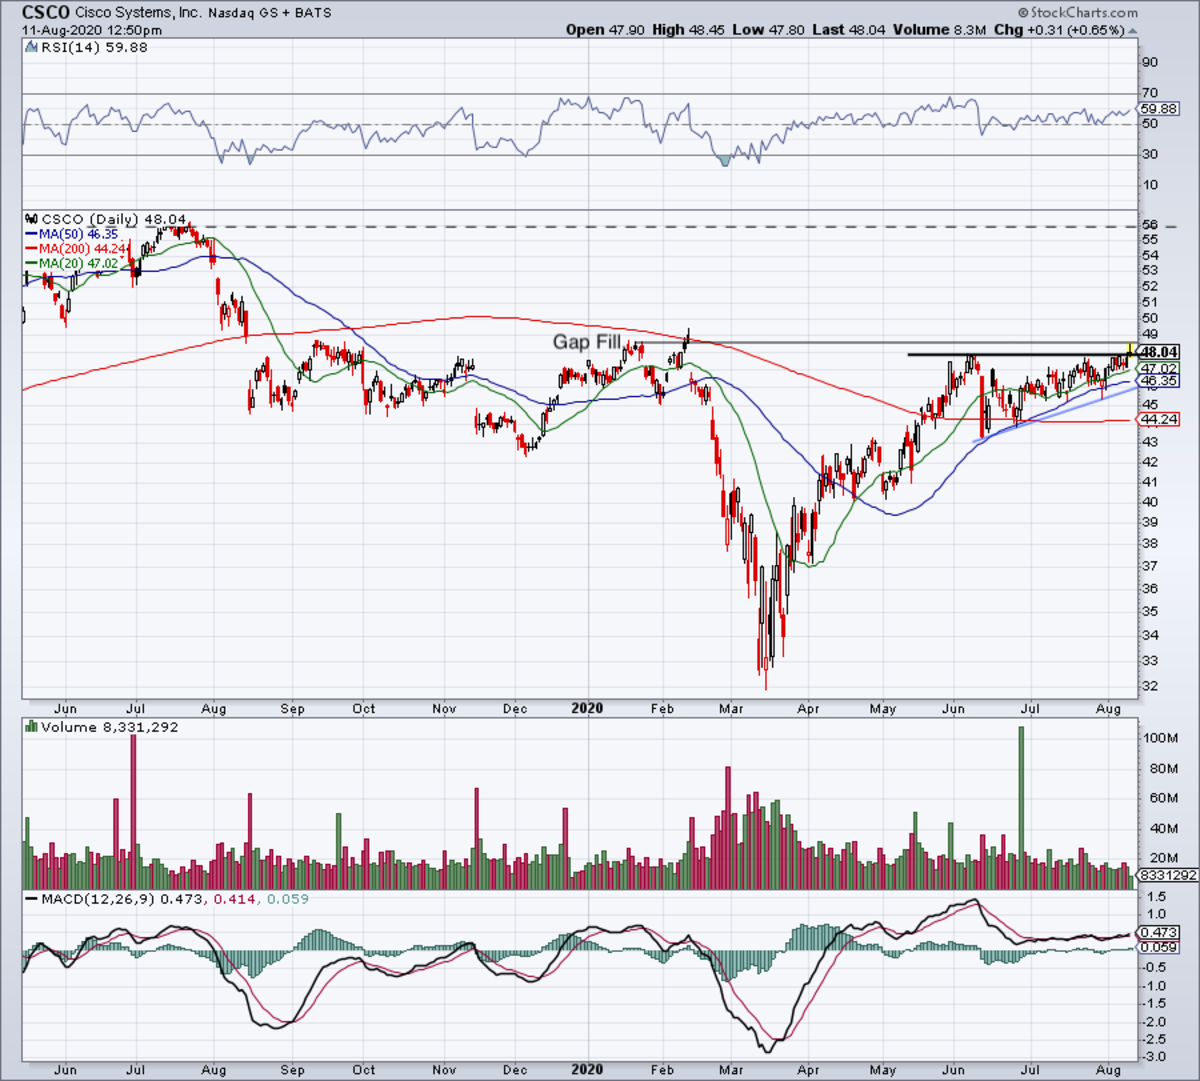
Task: Click the boxed 0.059 MACD histogram tag
Action: [1159, 947]
